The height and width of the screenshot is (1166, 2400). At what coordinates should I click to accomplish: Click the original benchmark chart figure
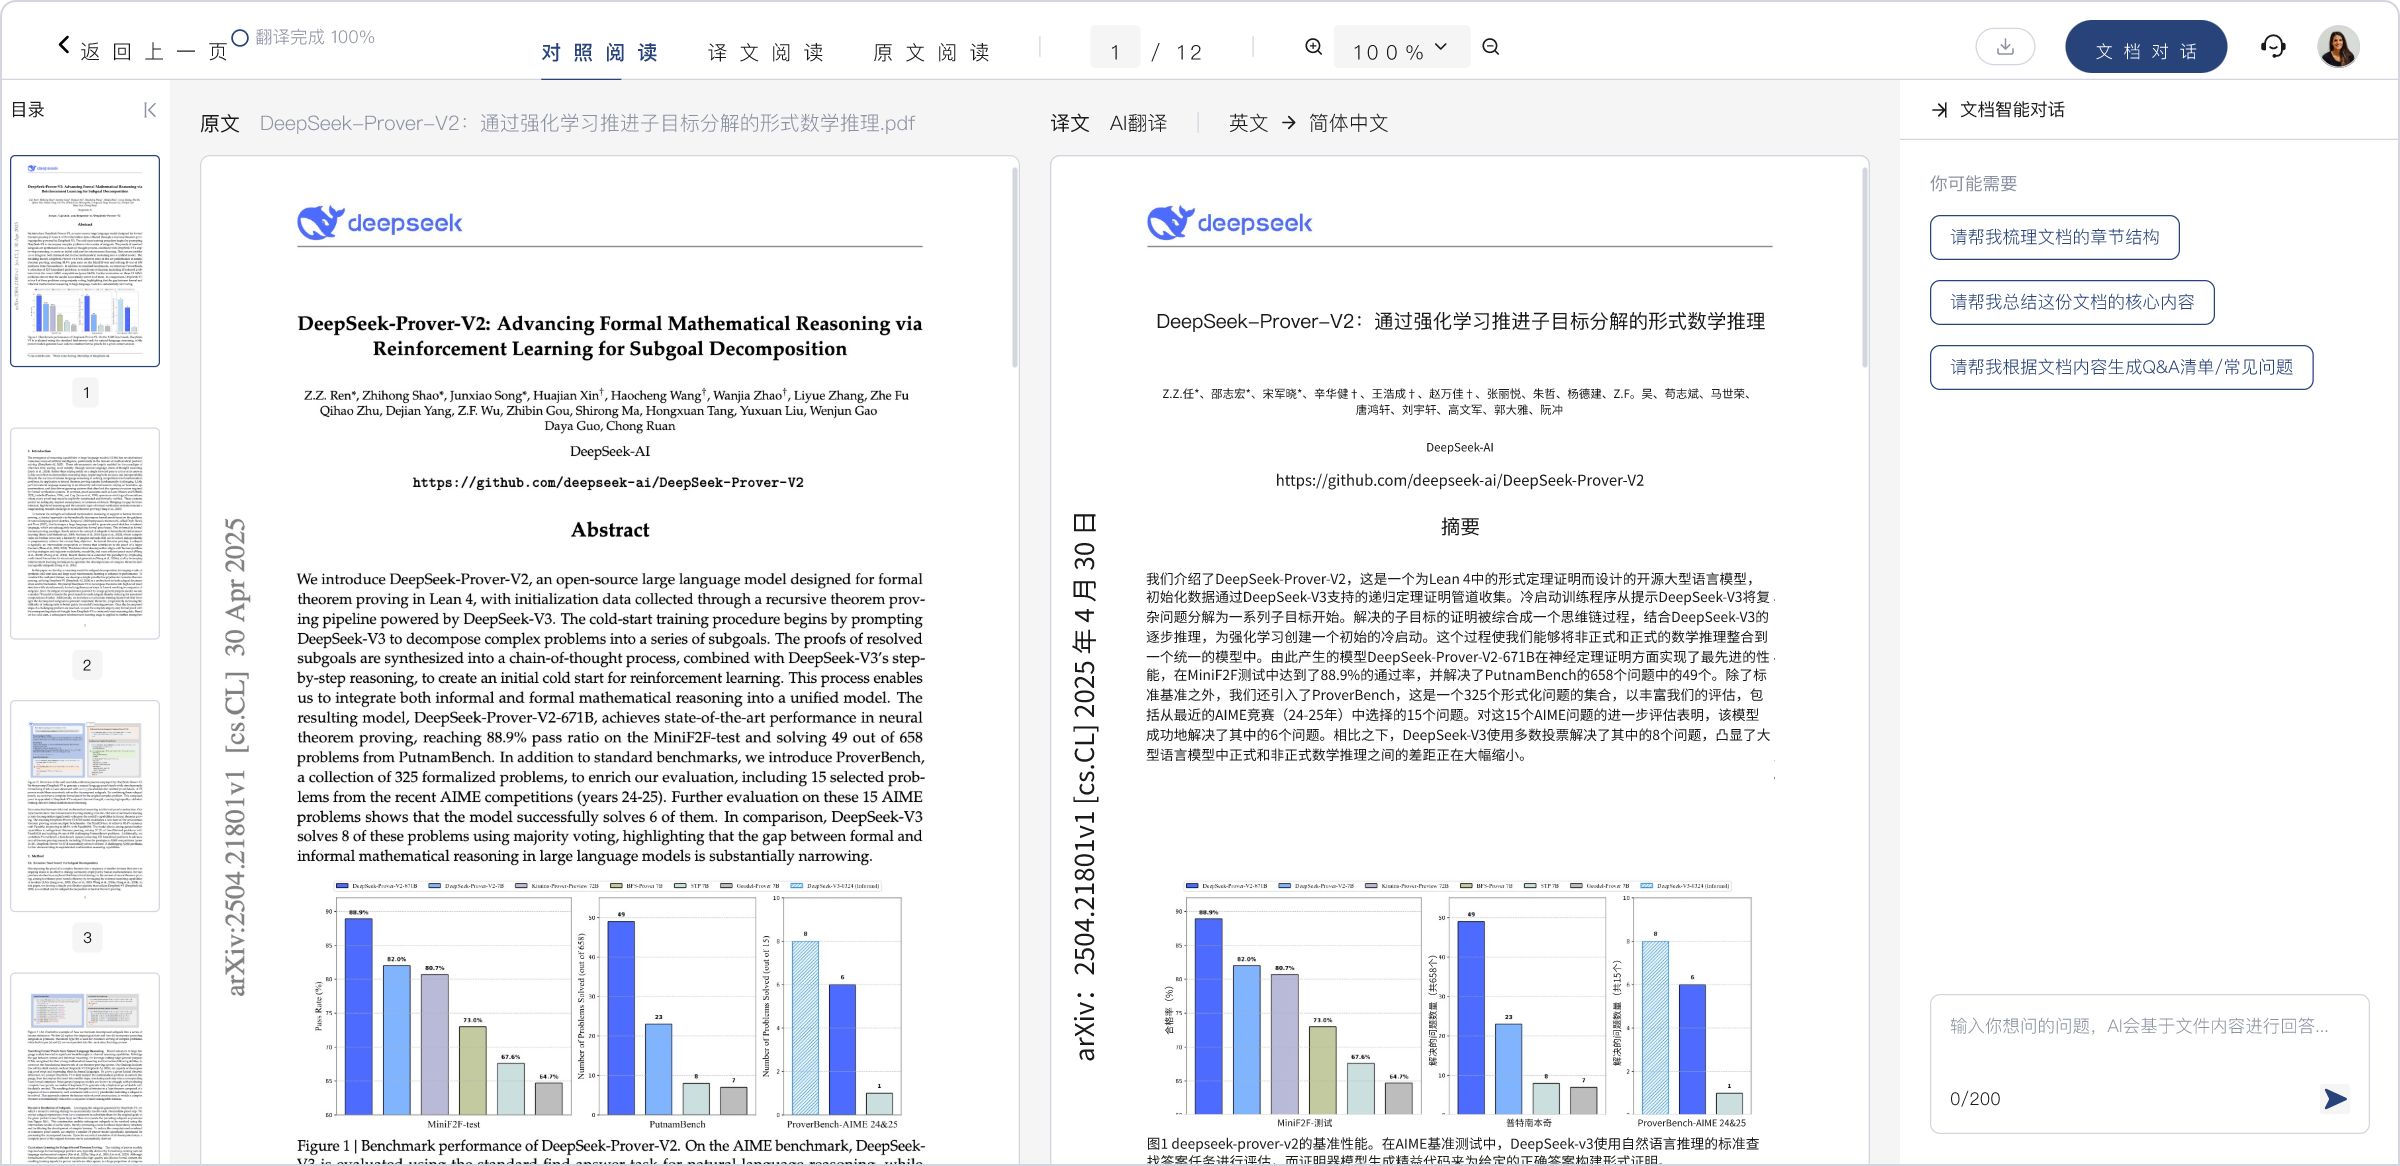point(610,1005)
